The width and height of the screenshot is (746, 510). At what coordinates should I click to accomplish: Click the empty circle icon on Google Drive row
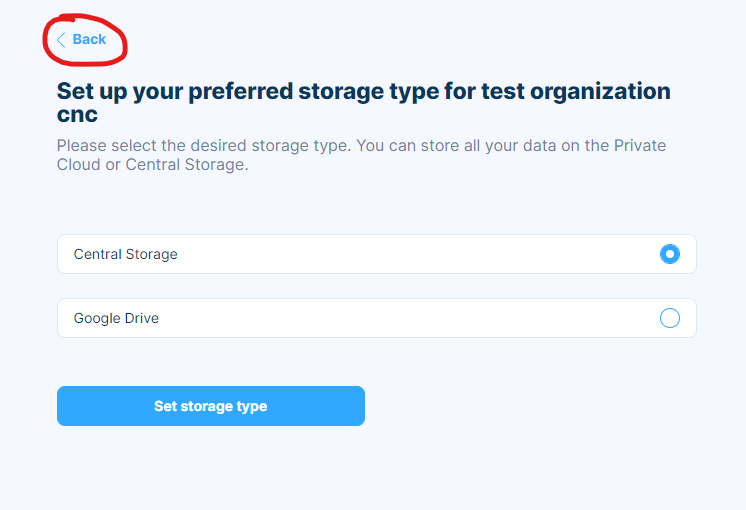(x=669, y=318)
